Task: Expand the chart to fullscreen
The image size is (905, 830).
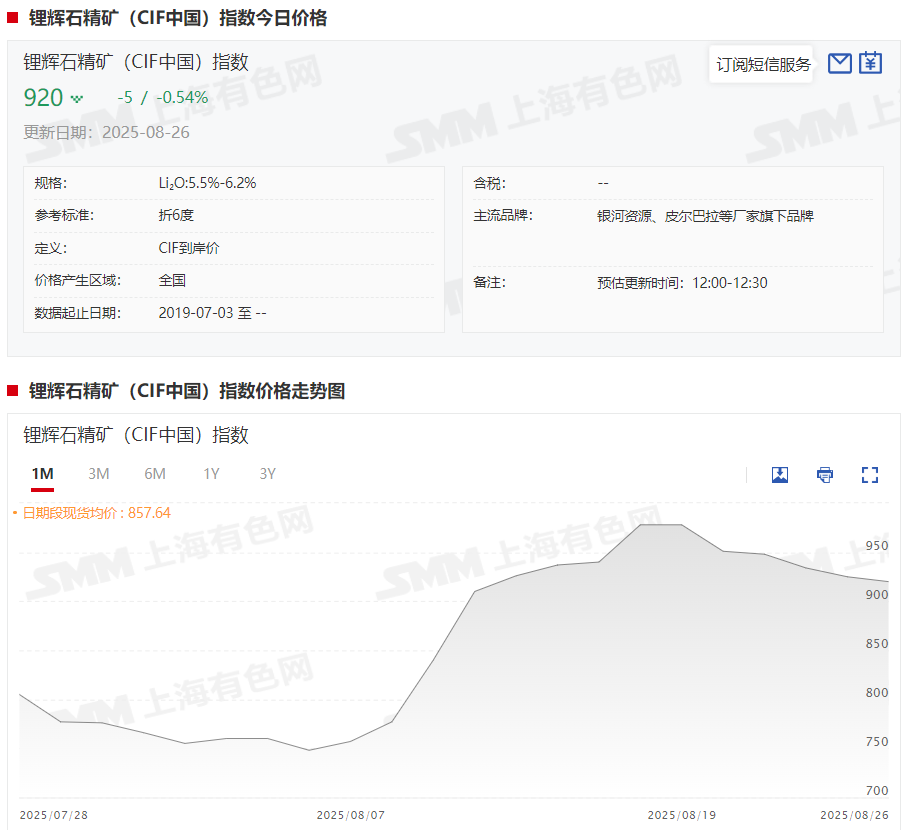Action: pyautogui.click(x=870, y=475)
